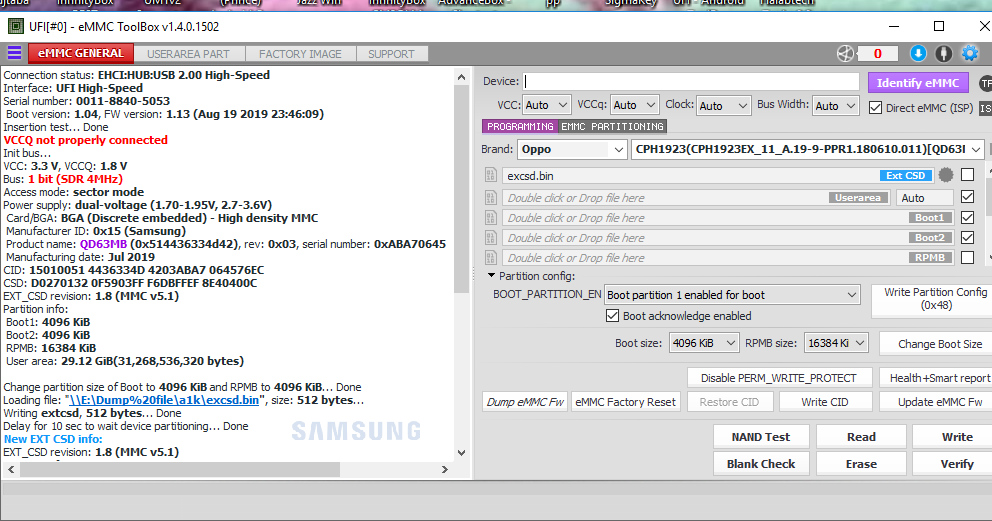Select the EMMC PARTITIONING sub-tab

(x=612, y=126)
